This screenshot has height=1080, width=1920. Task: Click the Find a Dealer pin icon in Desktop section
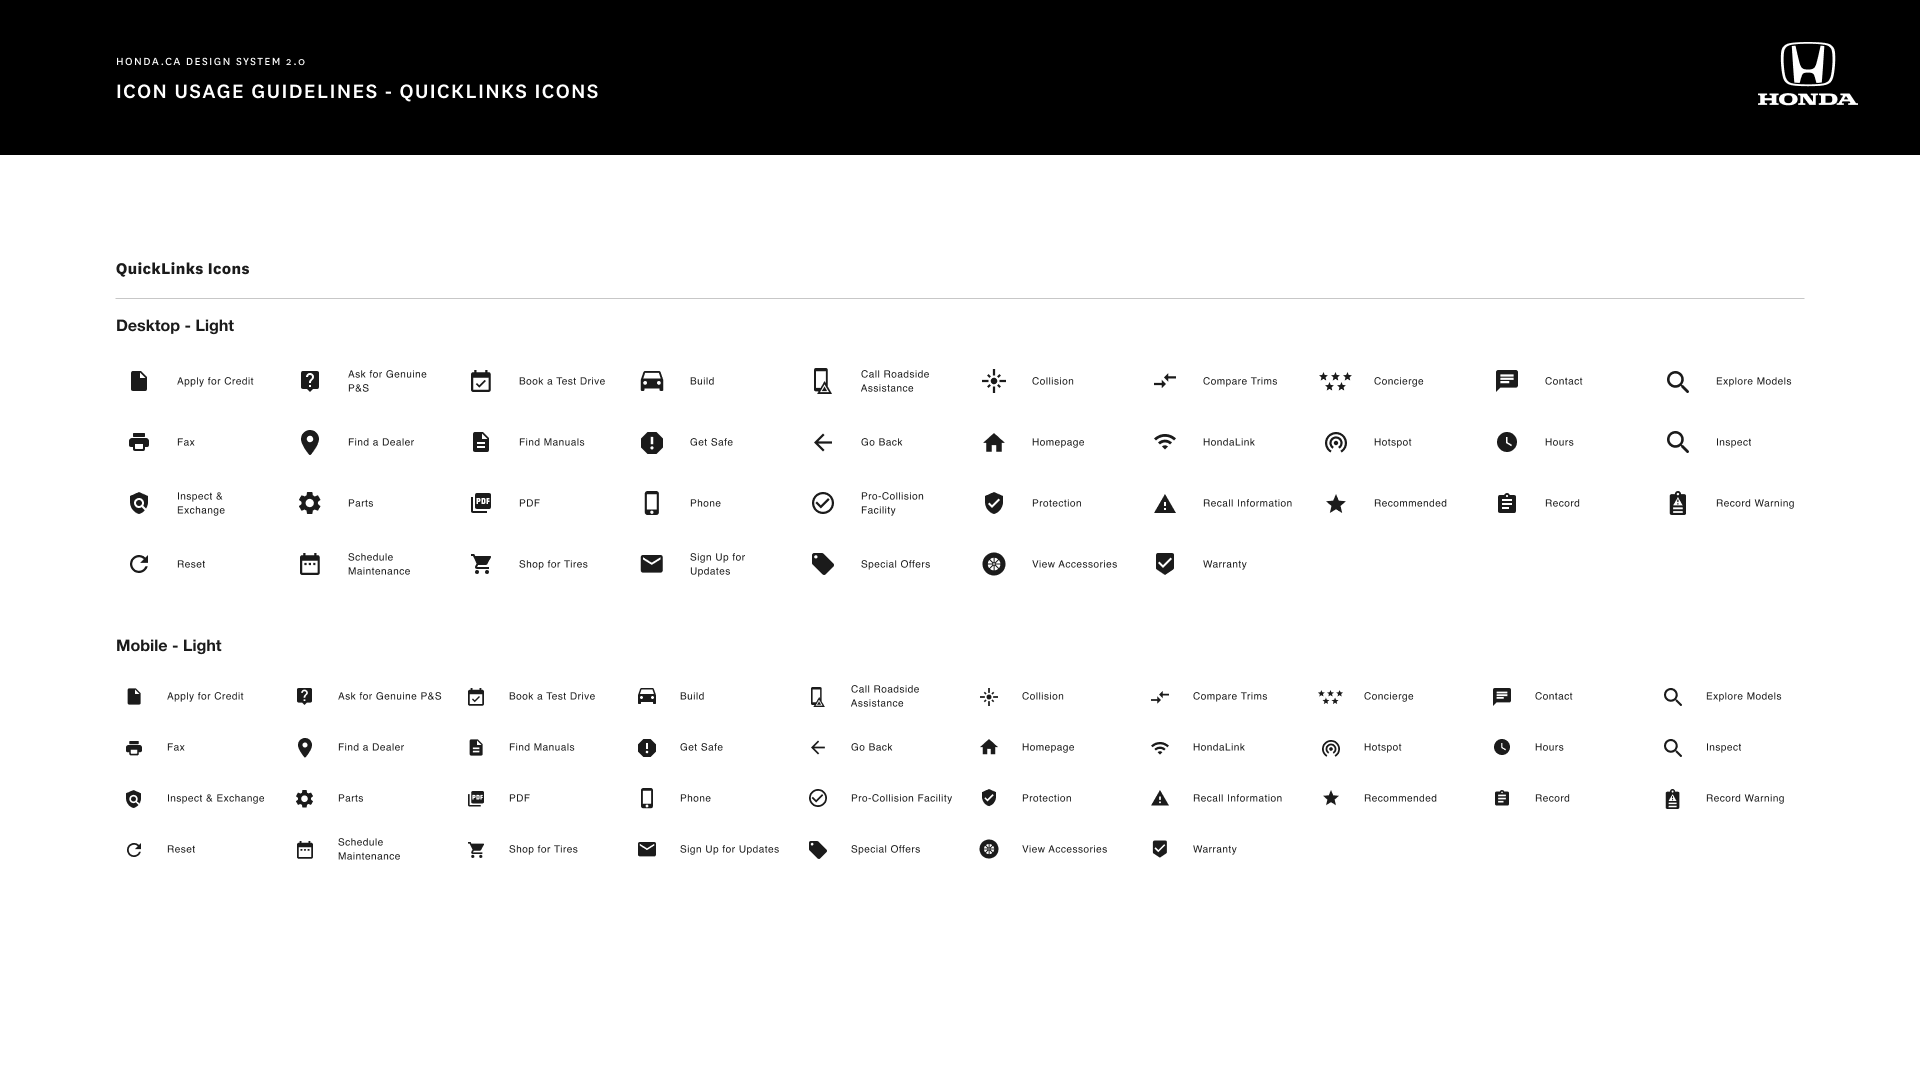[x=310, y=442]
